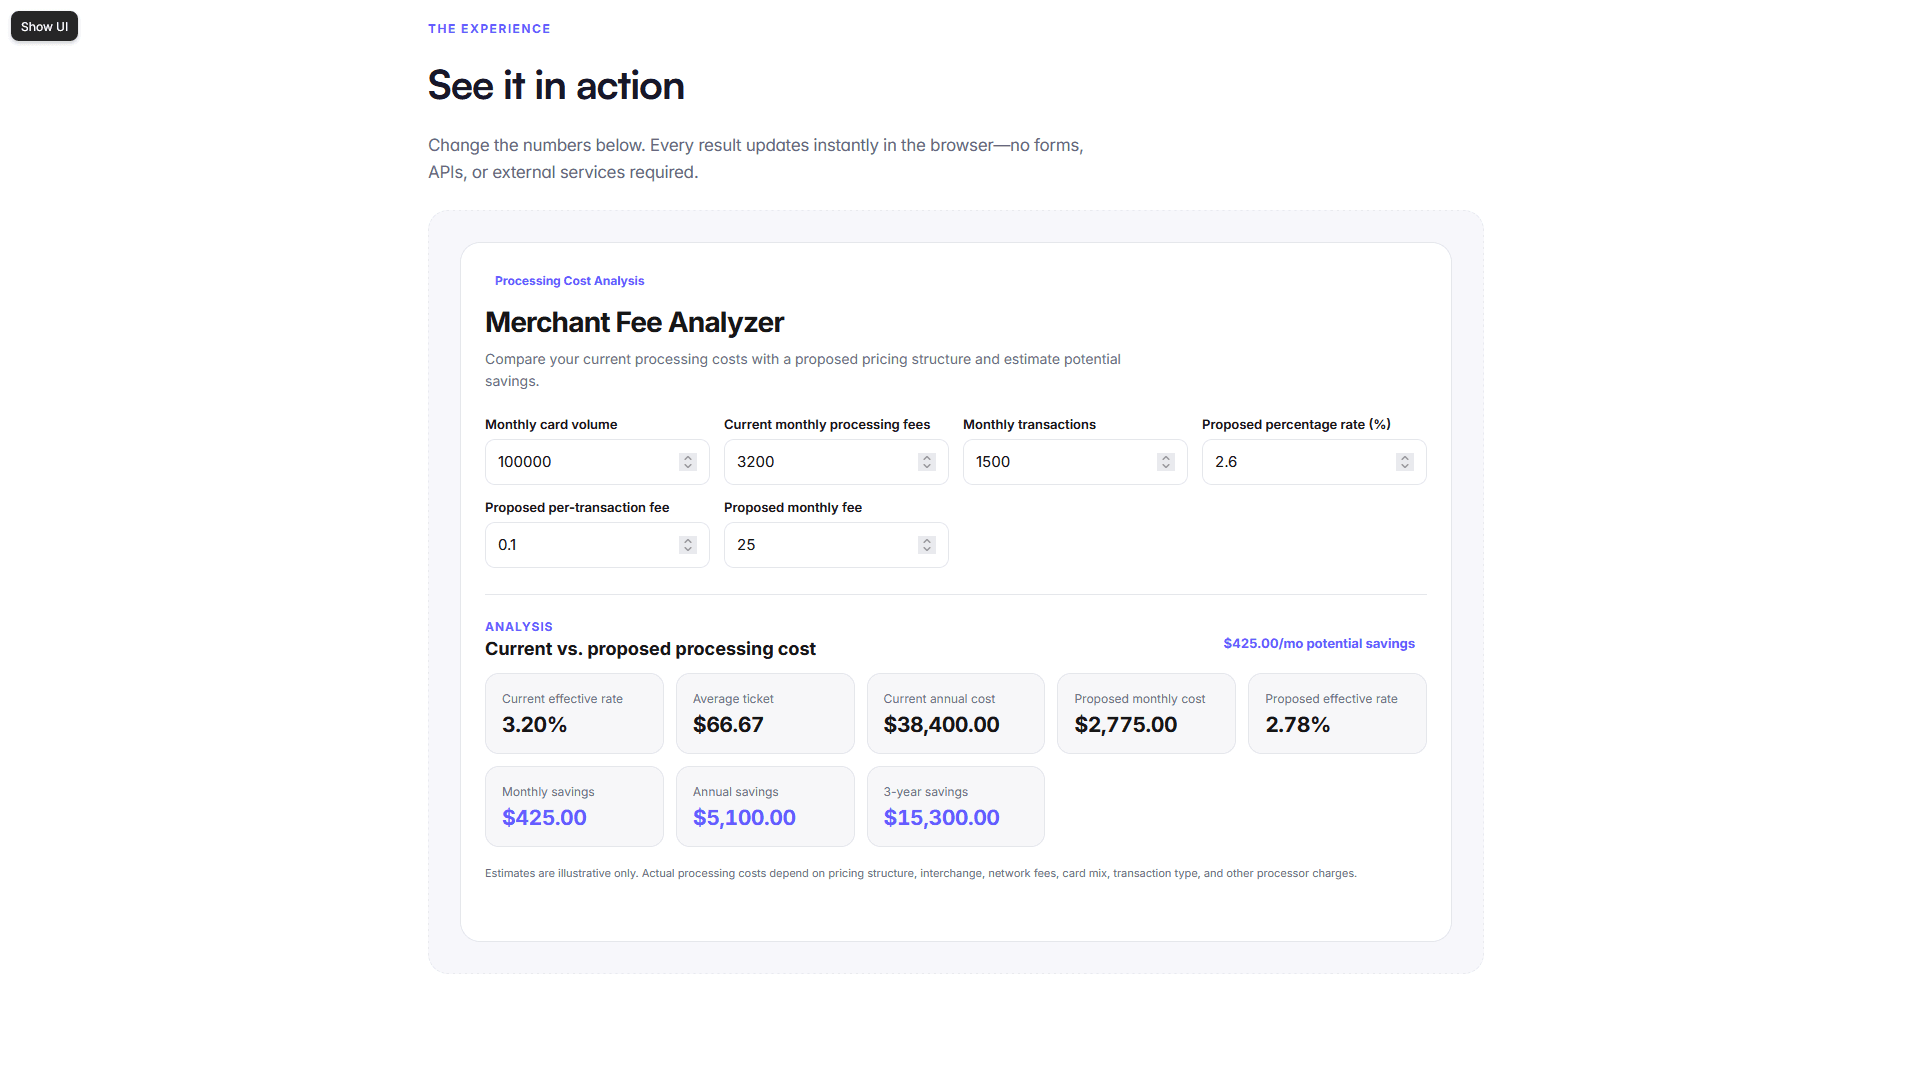The image size is (1910, 1071).
Task: Click the Proposed percentage rate (%) label
Action: point(1296,425)
